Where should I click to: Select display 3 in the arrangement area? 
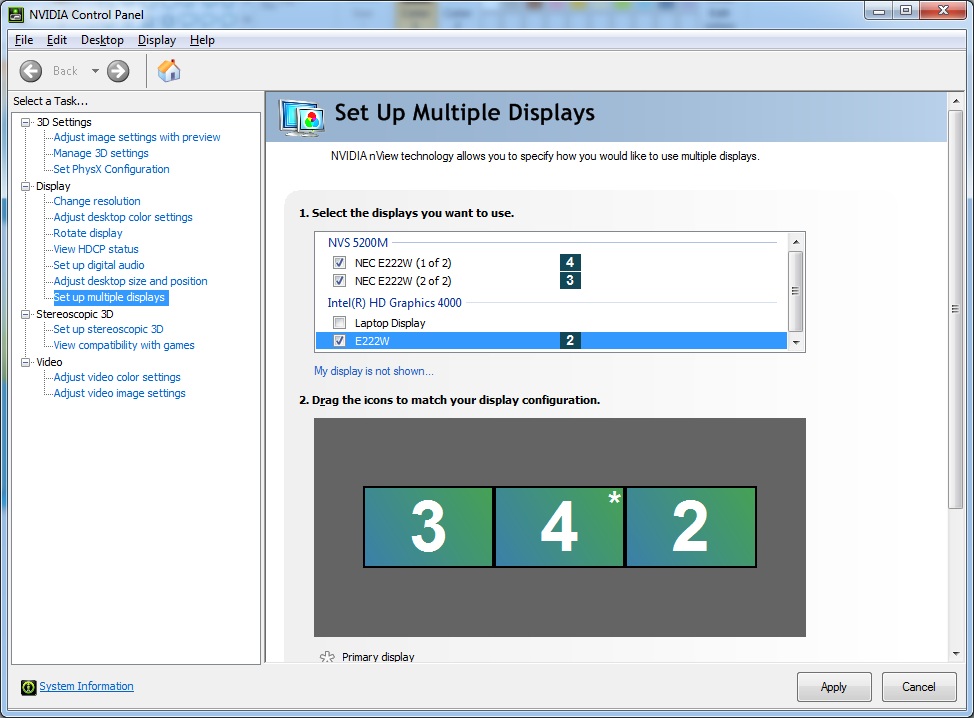429,527
